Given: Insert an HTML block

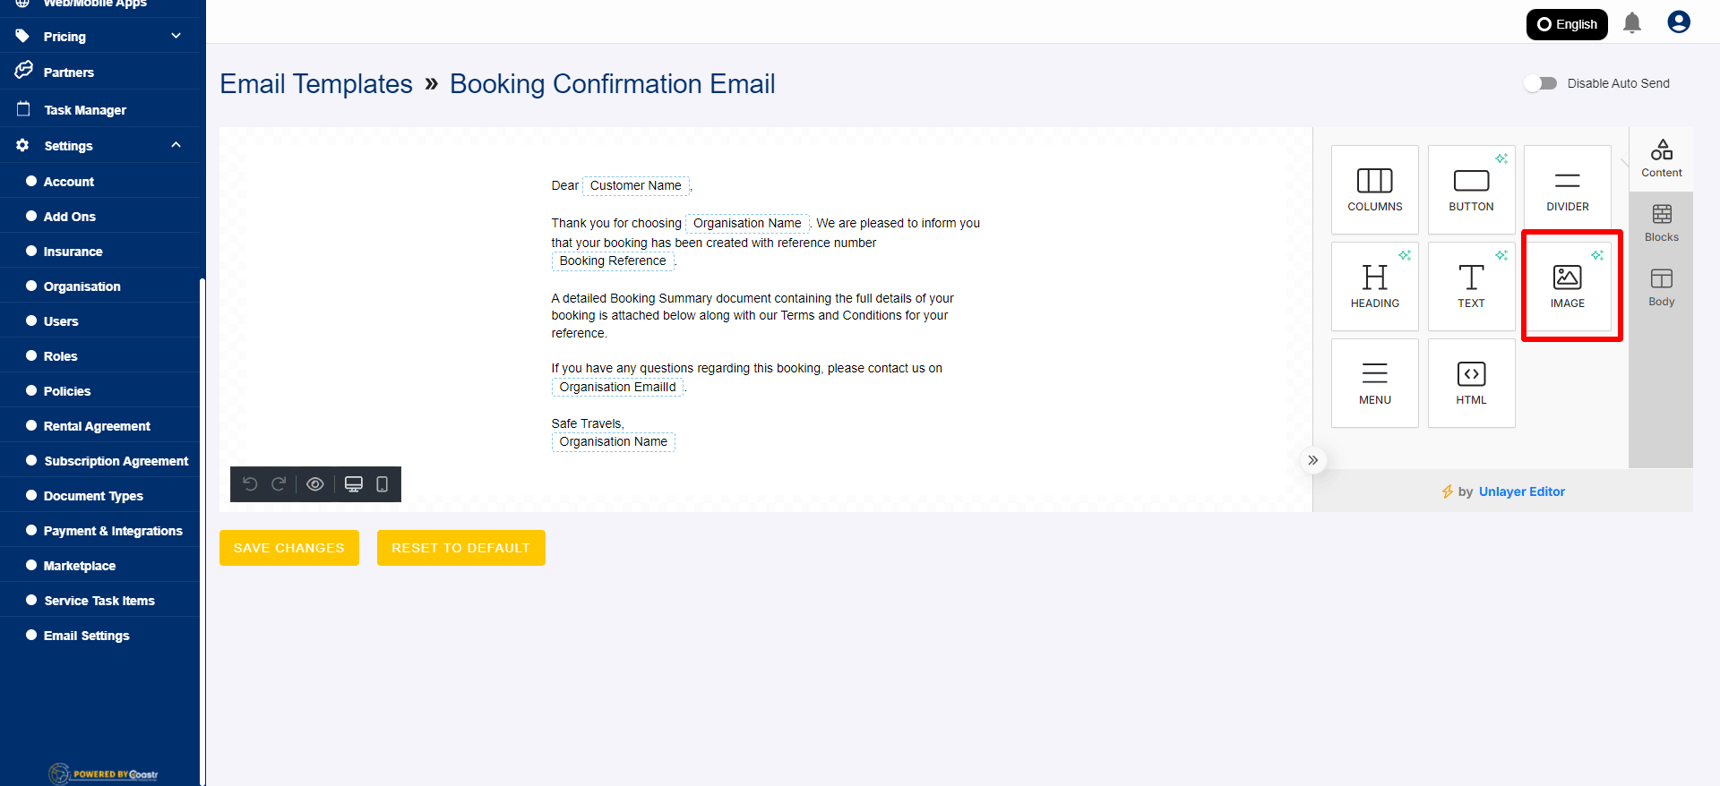Looking at the screenshot, I should tap(1471, 383).
